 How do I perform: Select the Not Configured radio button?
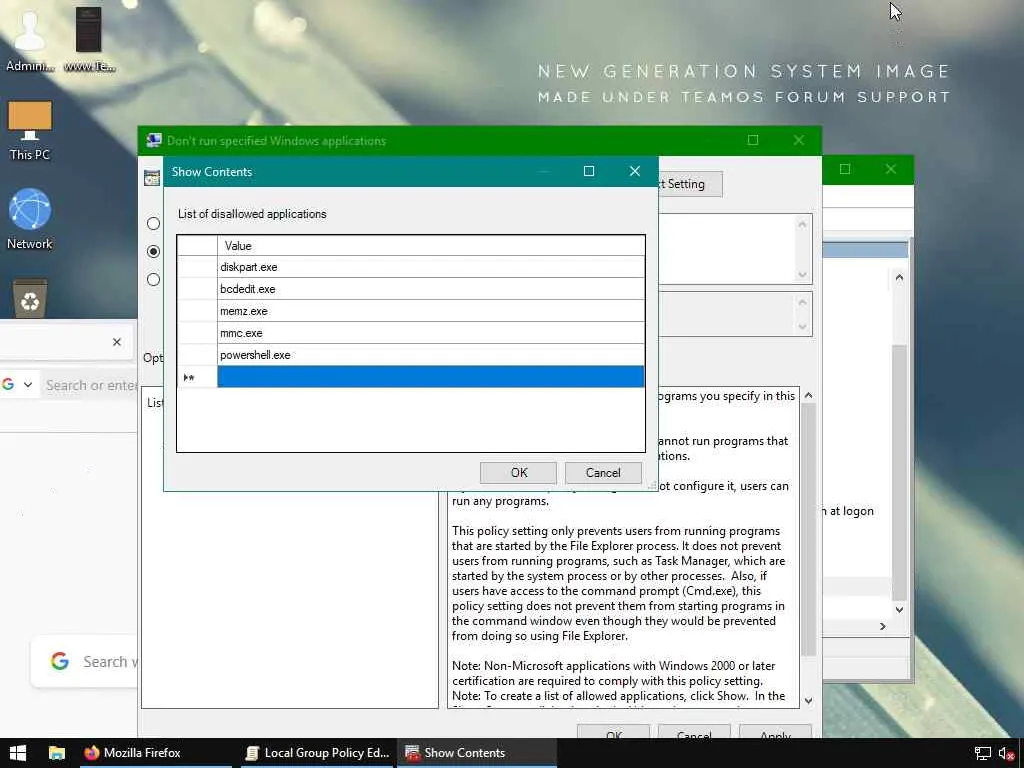click(154, 224)
